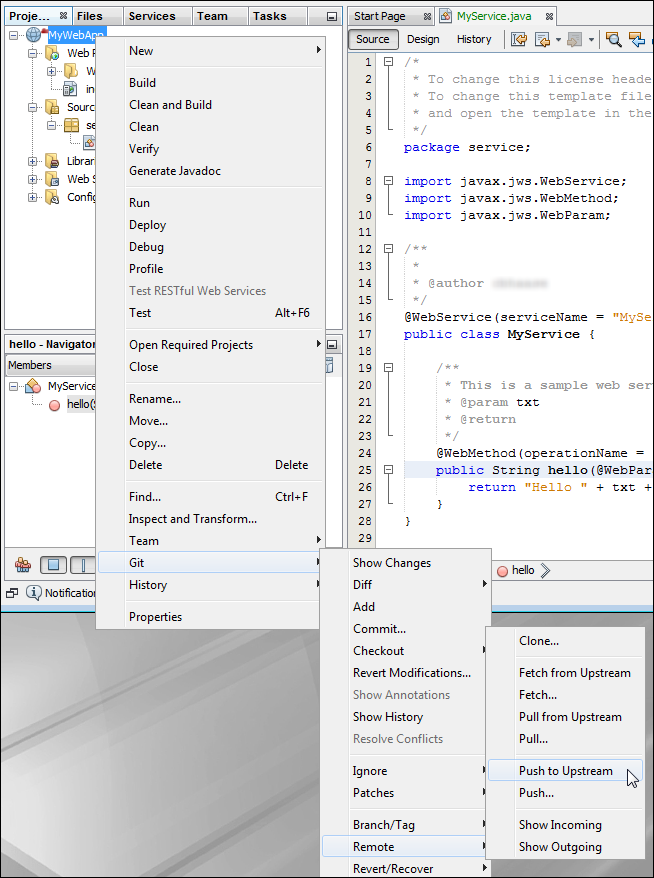This screenshot has height=878, width=654.
Task: Click the Web Pages folder icon
Action: pos(52,54)
